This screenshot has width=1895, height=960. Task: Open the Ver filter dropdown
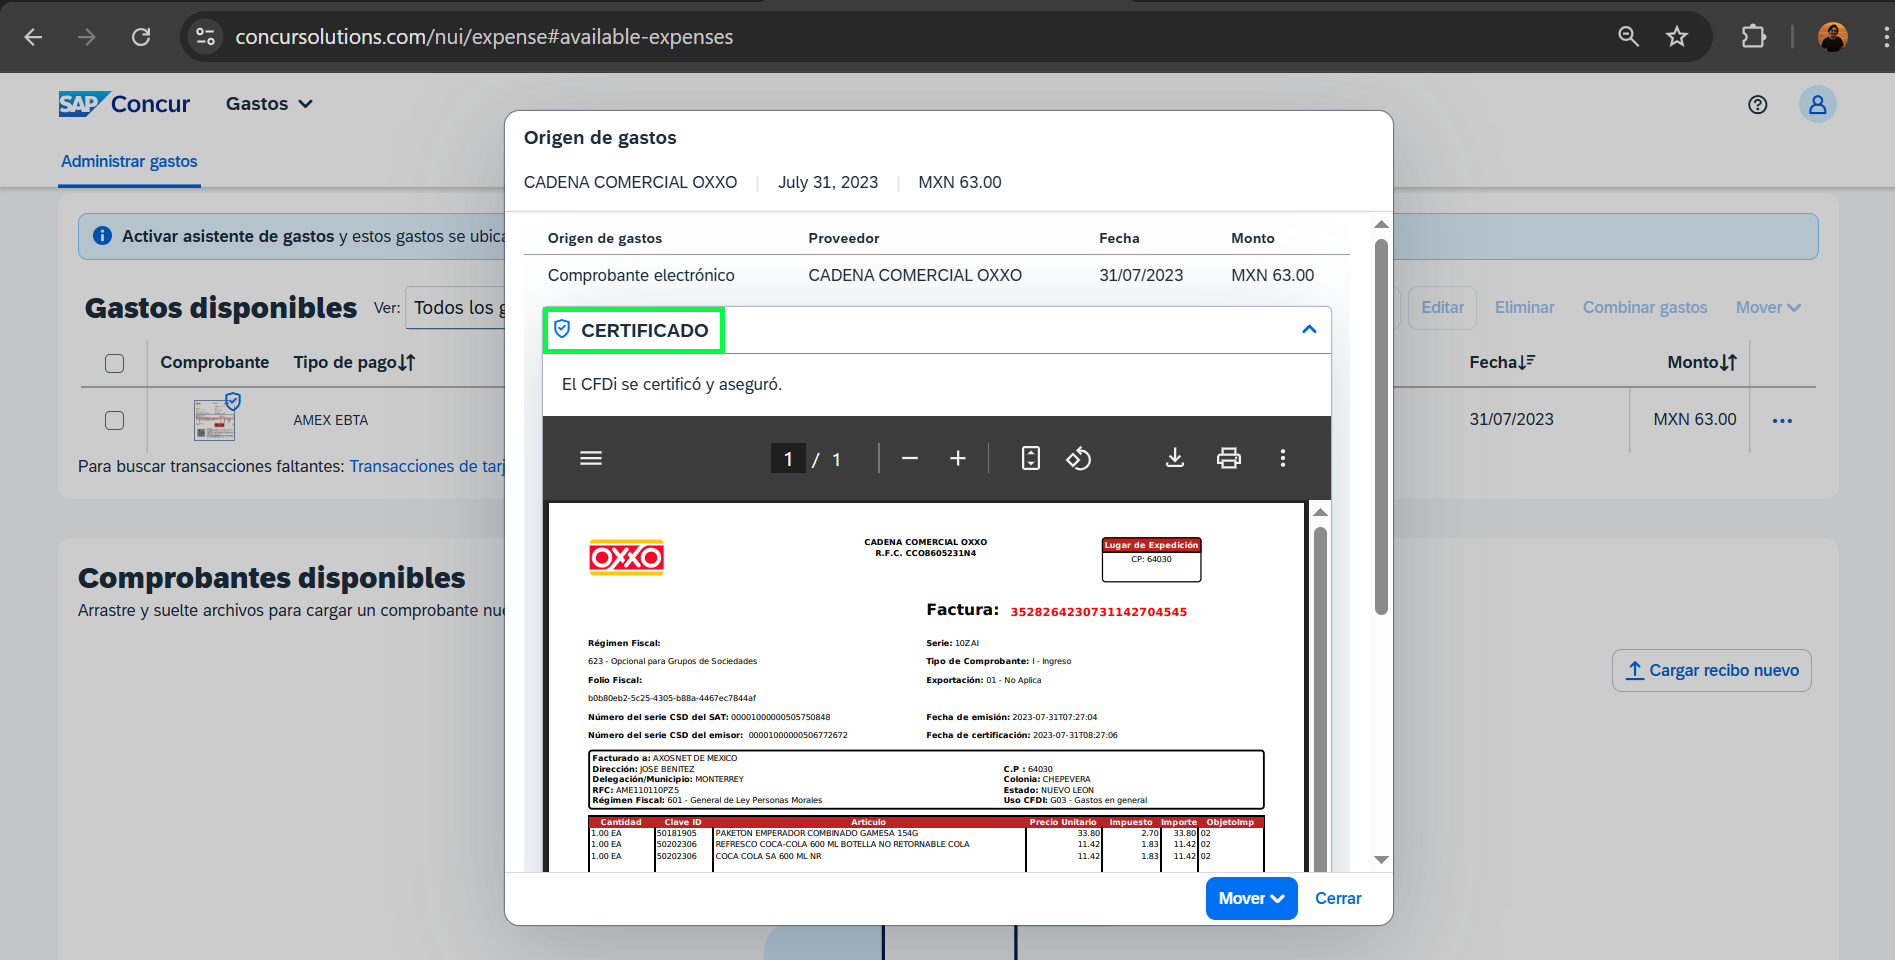tap(456, 308)
